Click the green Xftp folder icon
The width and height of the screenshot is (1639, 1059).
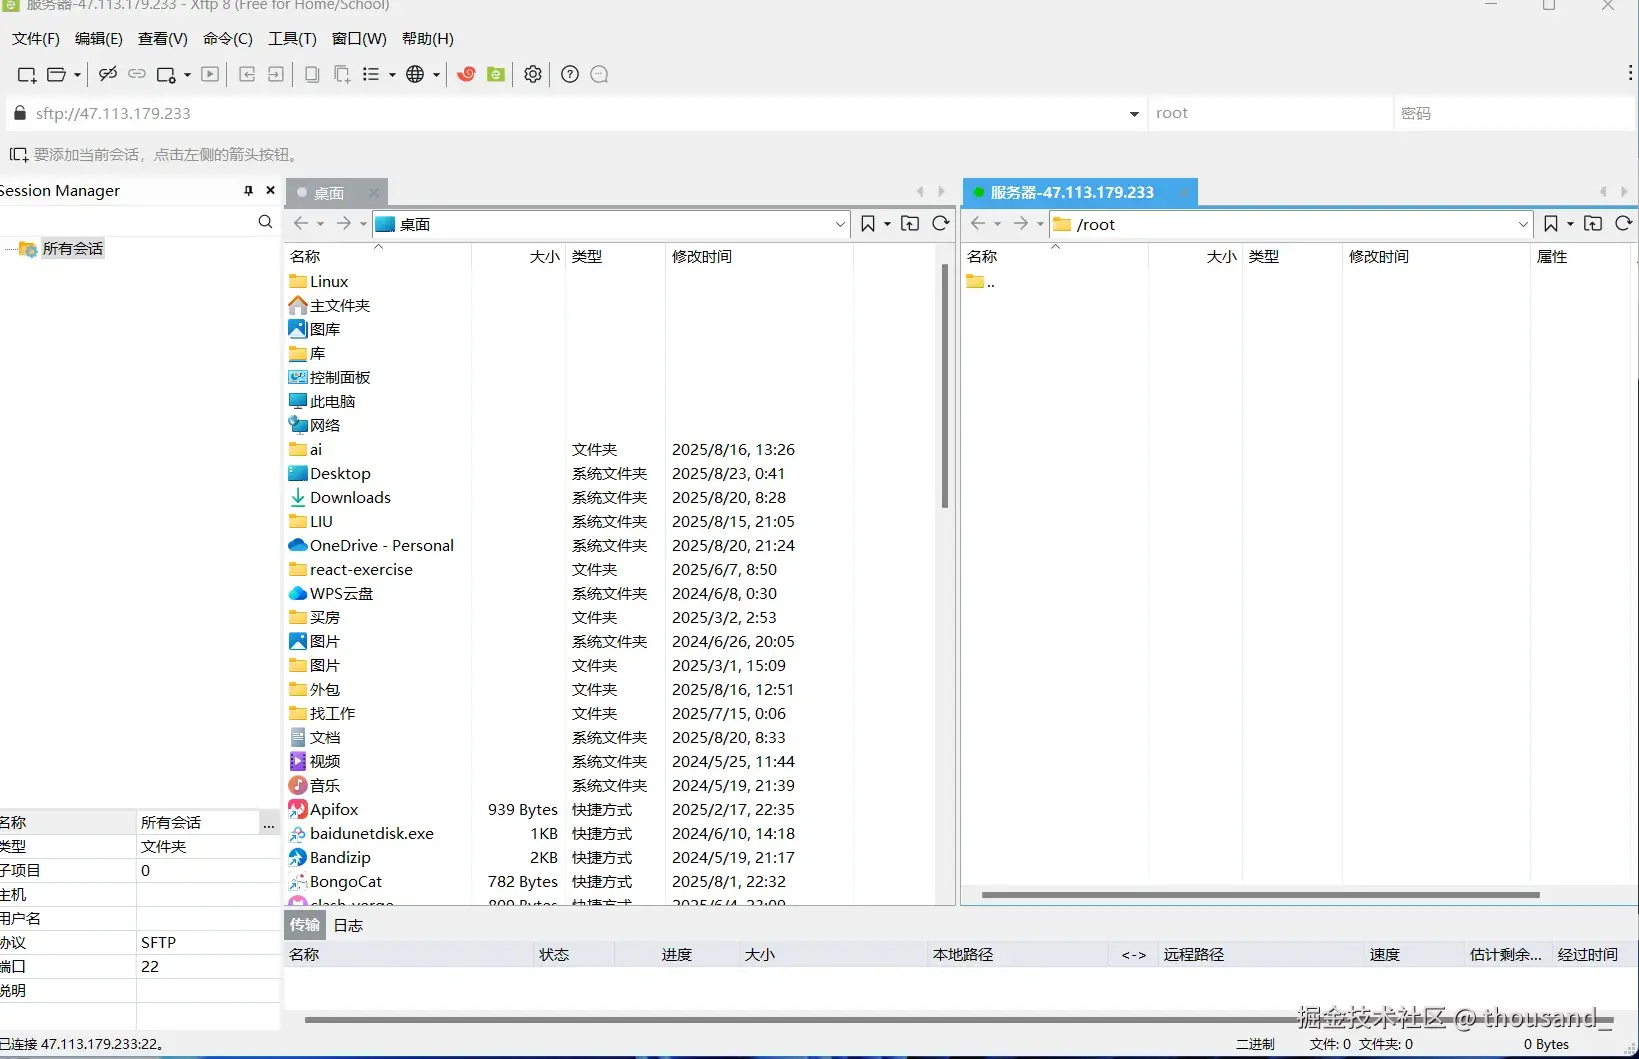coord(496,74)
